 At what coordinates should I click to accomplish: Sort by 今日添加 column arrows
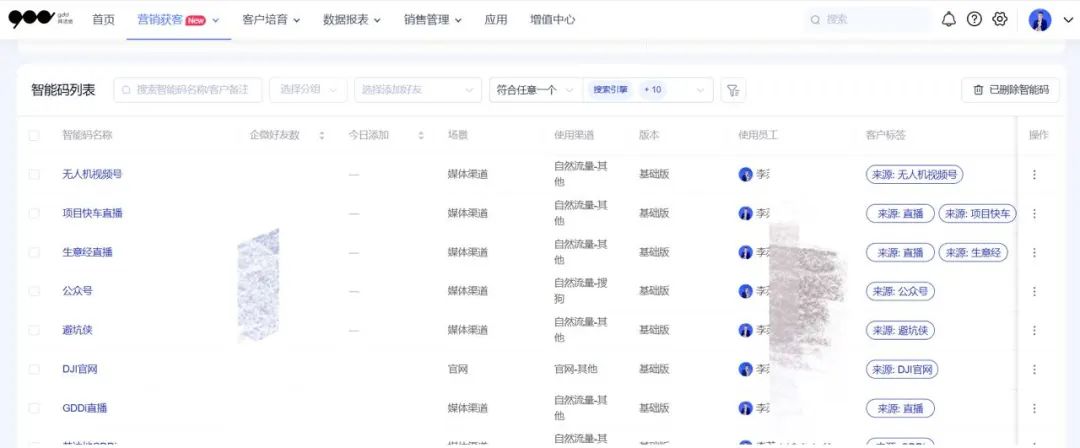(421, 136)
